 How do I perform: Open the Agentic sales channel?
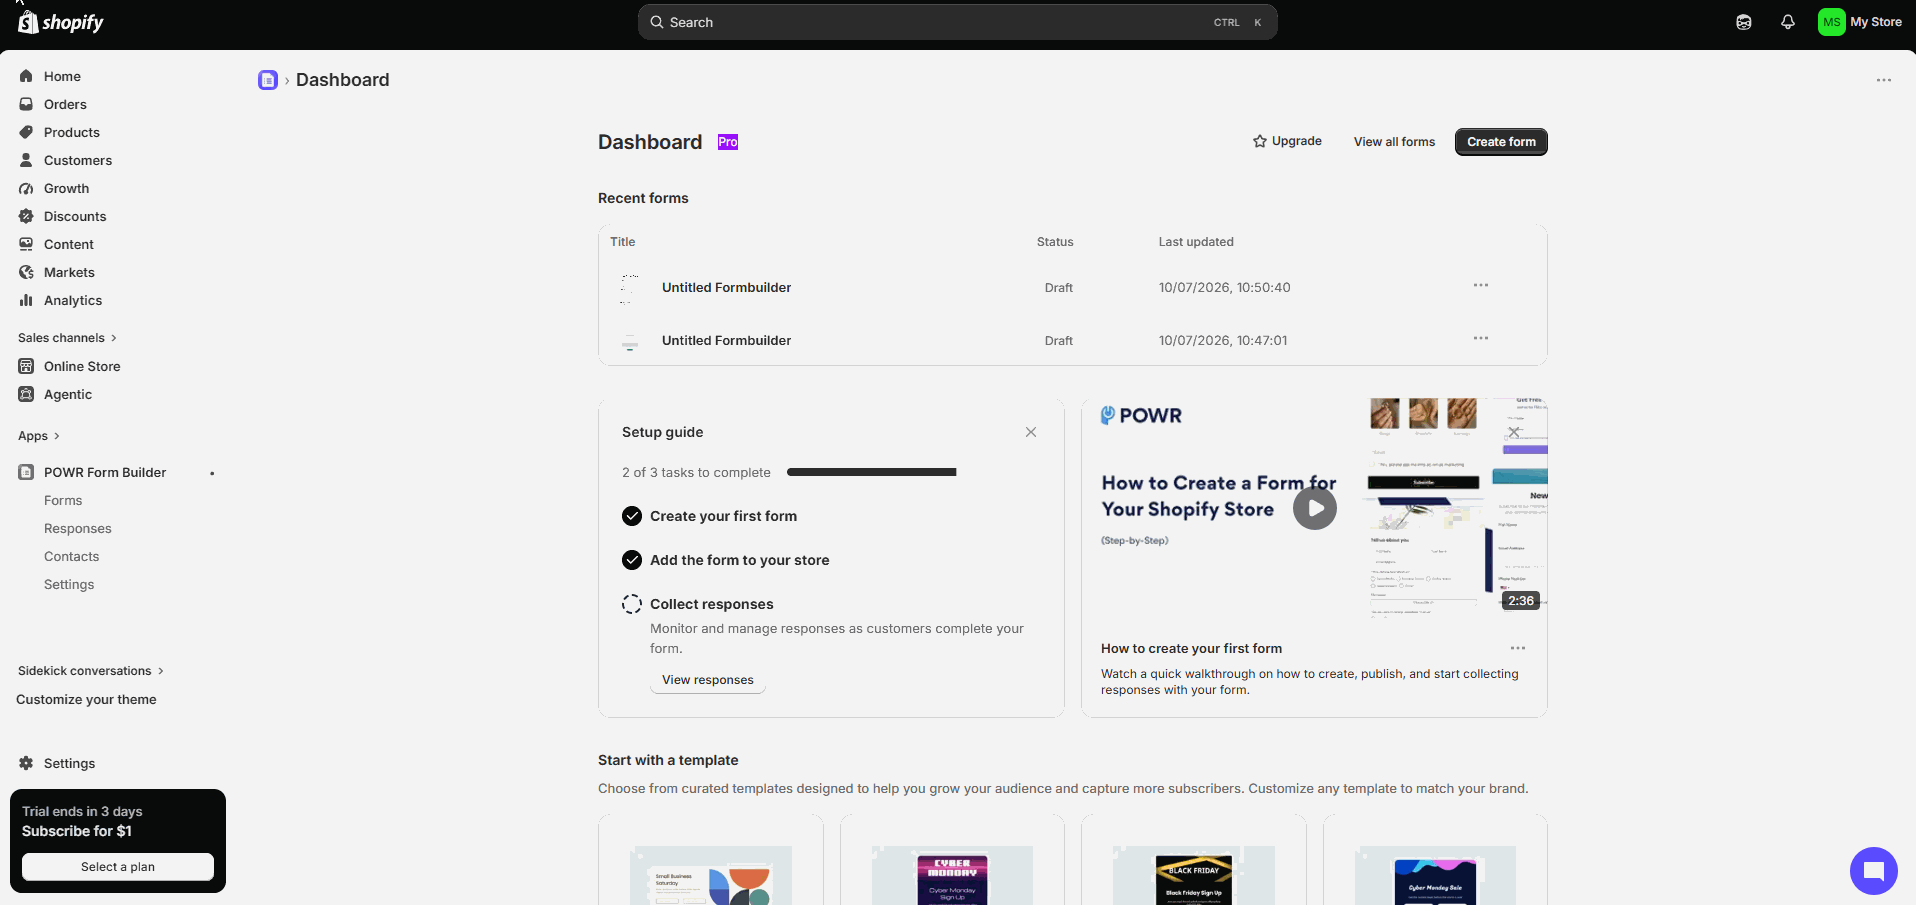coord(68,394)
